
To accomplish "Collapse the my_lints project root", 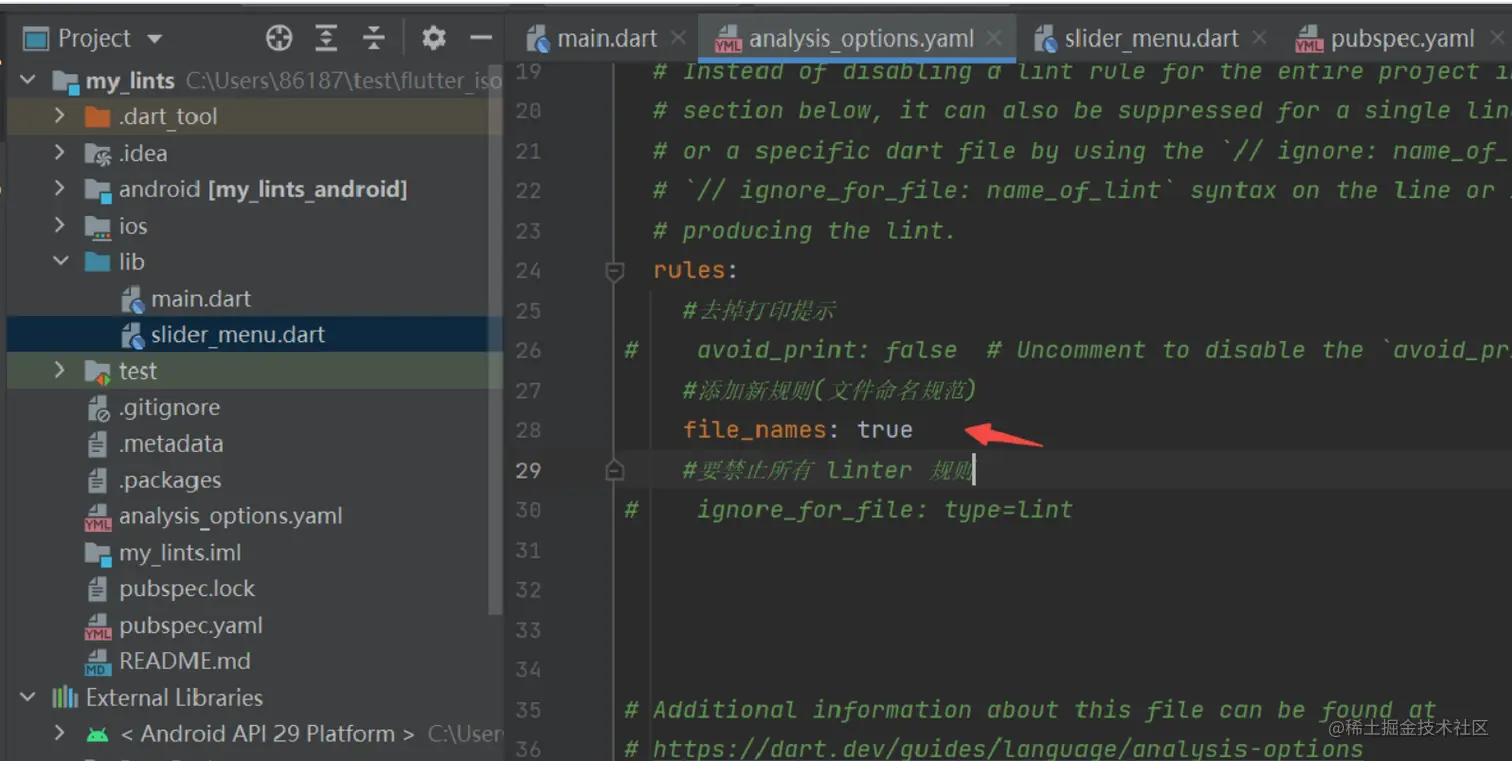I will 28,80.
